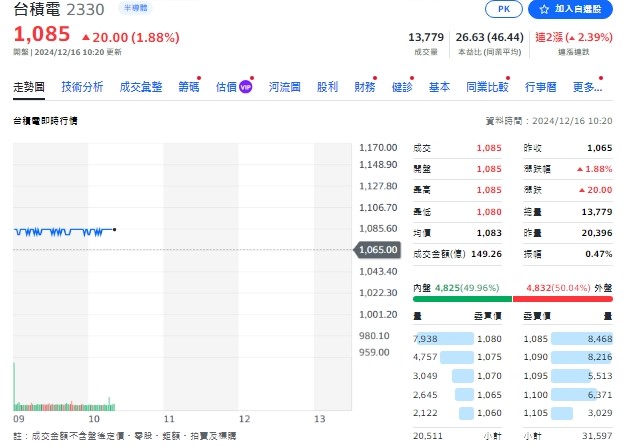The width and height of the screenshot is (625, 447).
Task: Click bid volume 7,938
Action: (425, 339)
